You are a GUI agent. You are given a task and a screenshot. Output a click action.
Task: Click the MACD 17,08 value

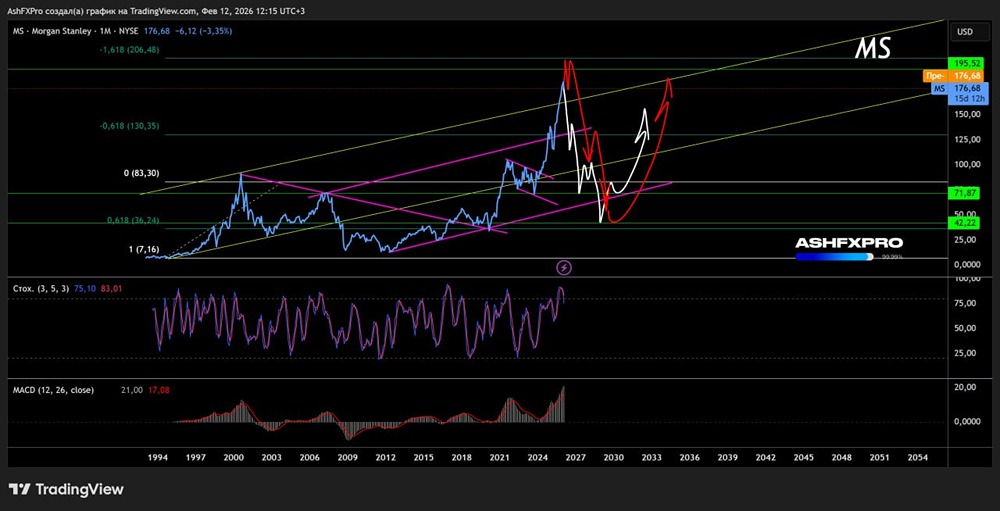click(159, 390)
